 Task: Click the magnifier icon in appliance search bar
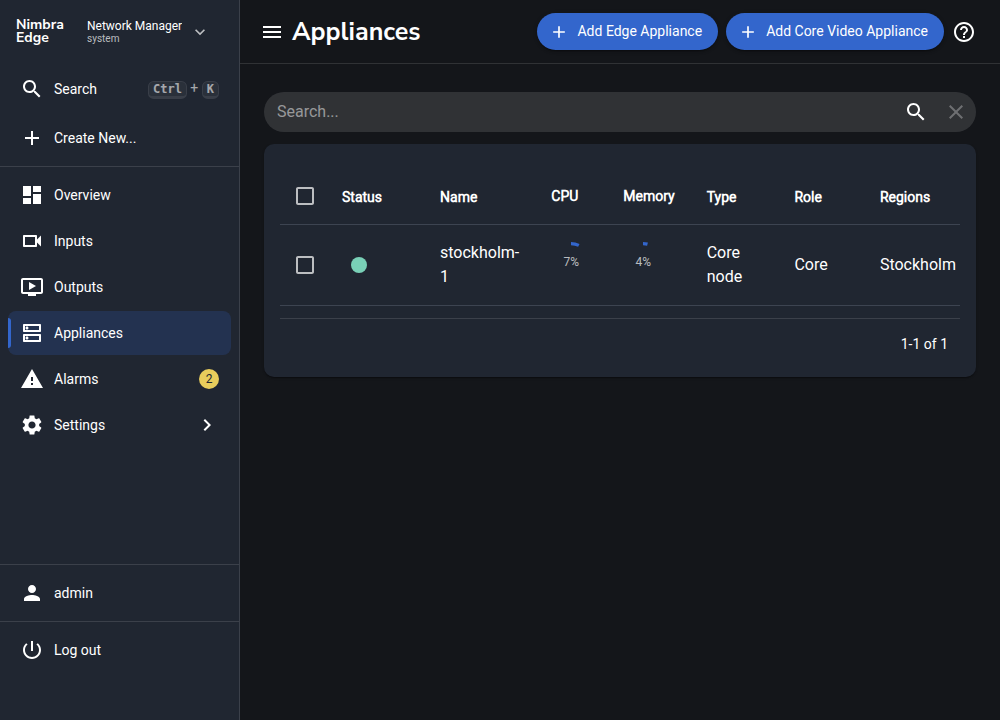915,112
